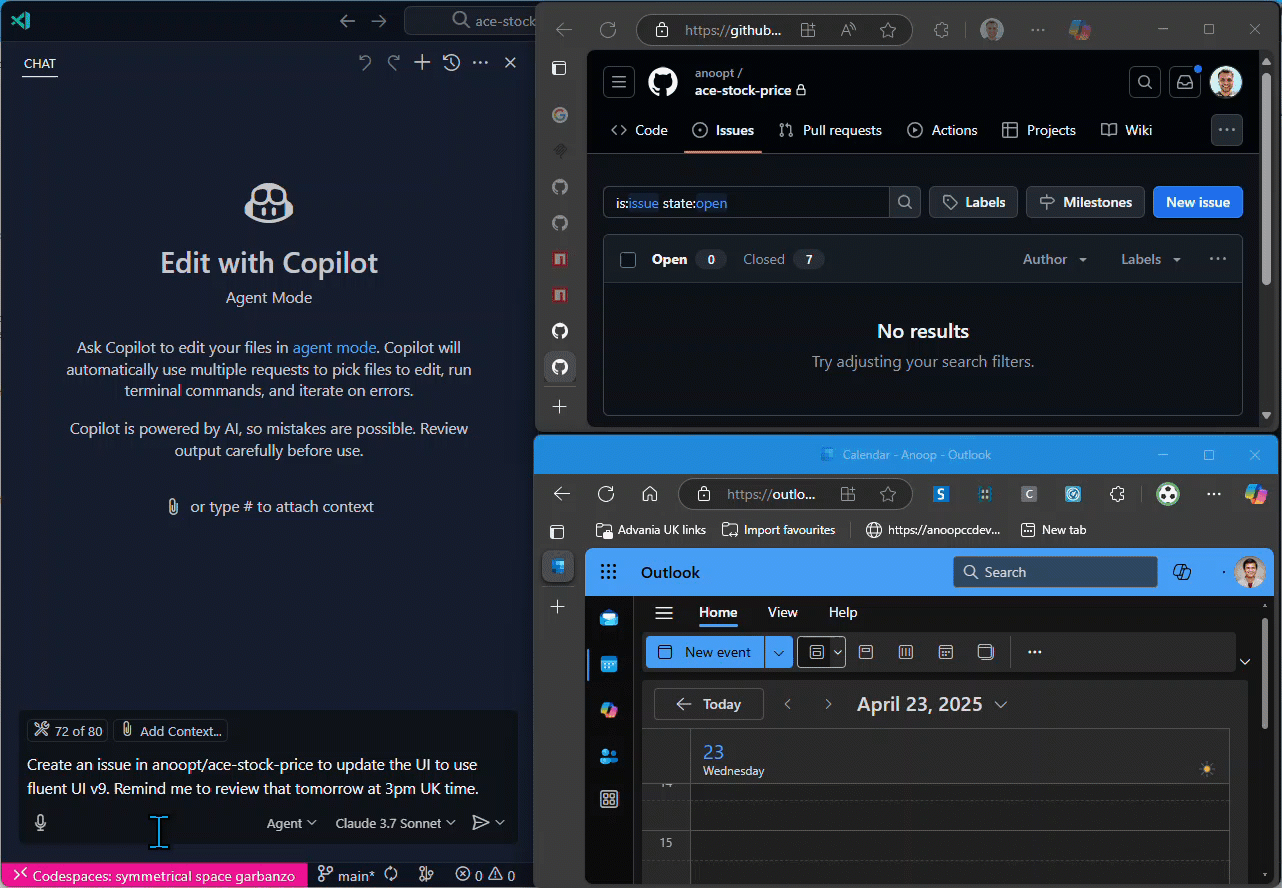Click the microphone voice input icon in chat
1282x888 pixels.
point(41,823)
